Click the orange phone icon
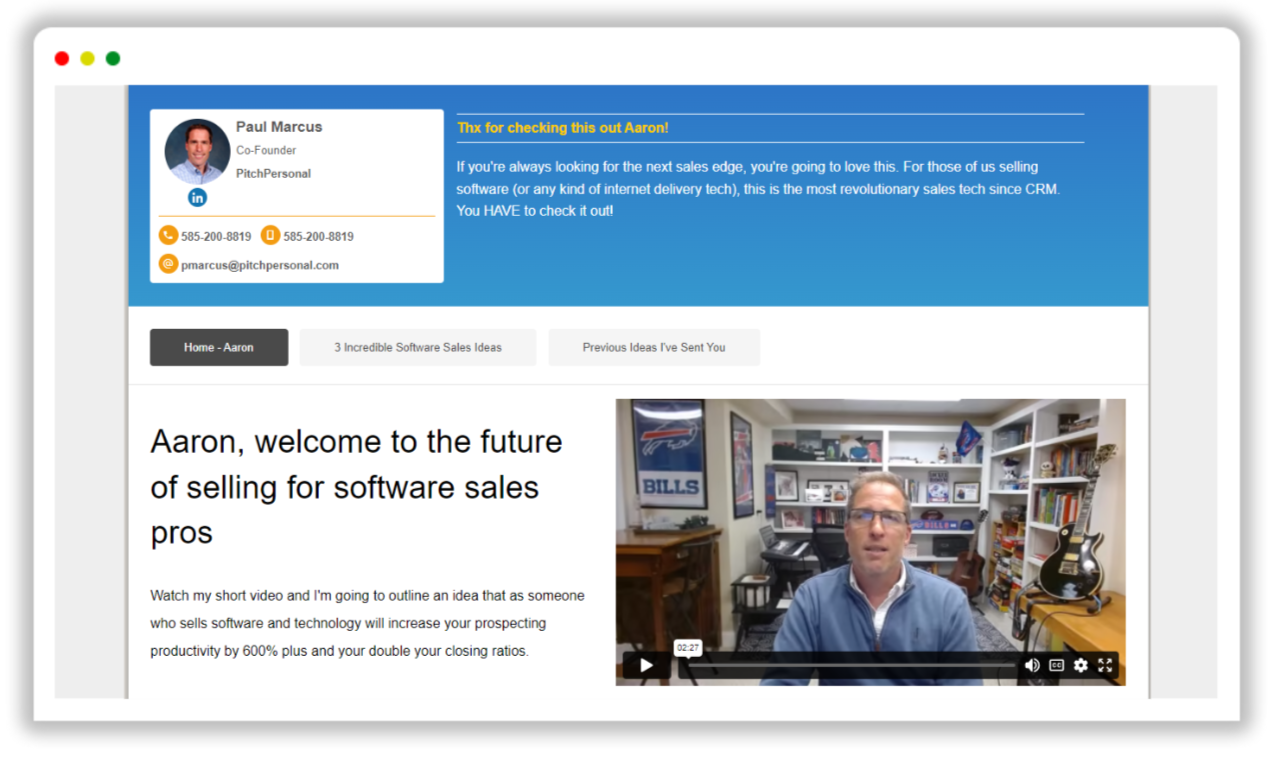Image resolution: width=1269 pixels, height=757 pixels. [168, 235]
